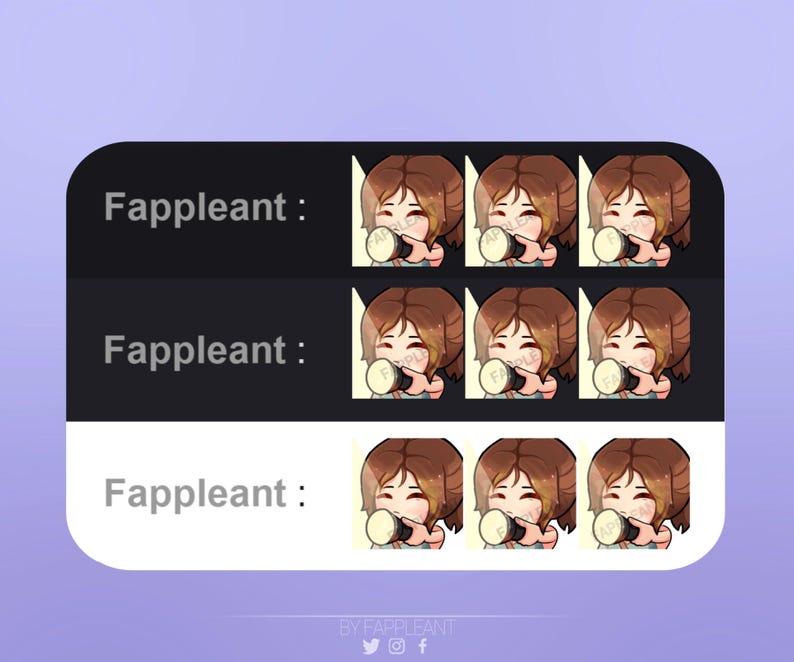794x662 pixels.
Task: Open the Instagram camera icon
Action: click(x=397, y=646)
